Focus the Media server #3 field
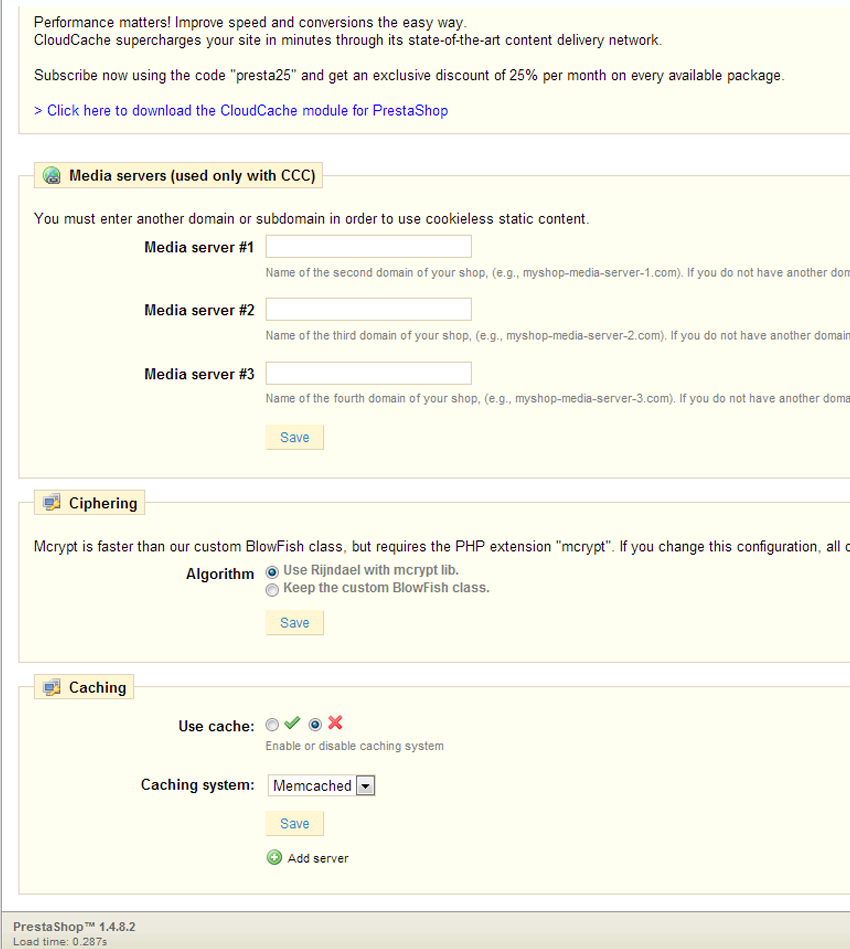 point(369,373)
